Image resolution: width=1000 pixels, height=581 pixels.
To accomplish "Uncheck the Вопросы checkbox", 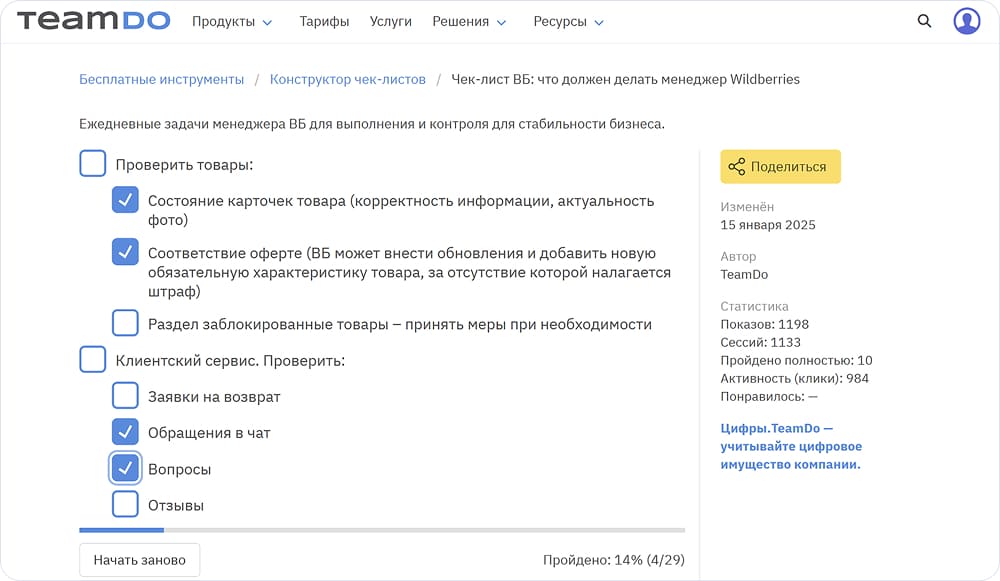I will (125, 468).
